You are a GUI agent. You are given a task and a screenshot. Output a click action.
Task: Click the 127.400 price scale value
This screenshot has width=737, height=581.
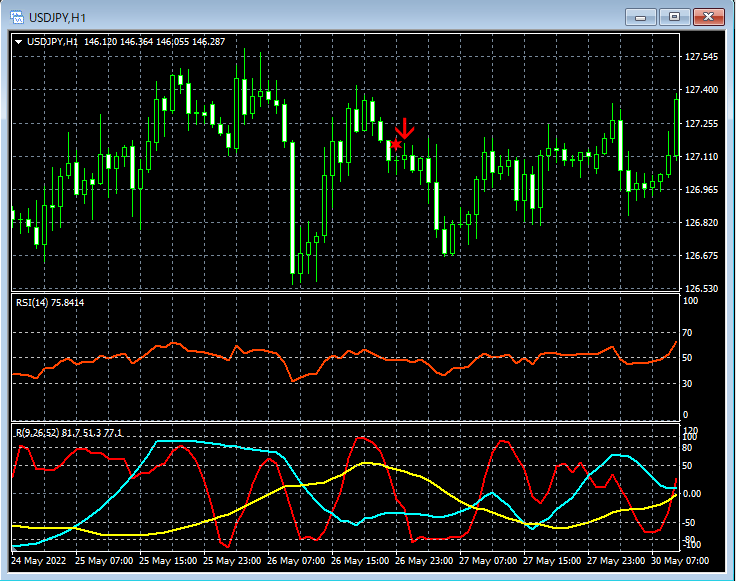[701, 90]
